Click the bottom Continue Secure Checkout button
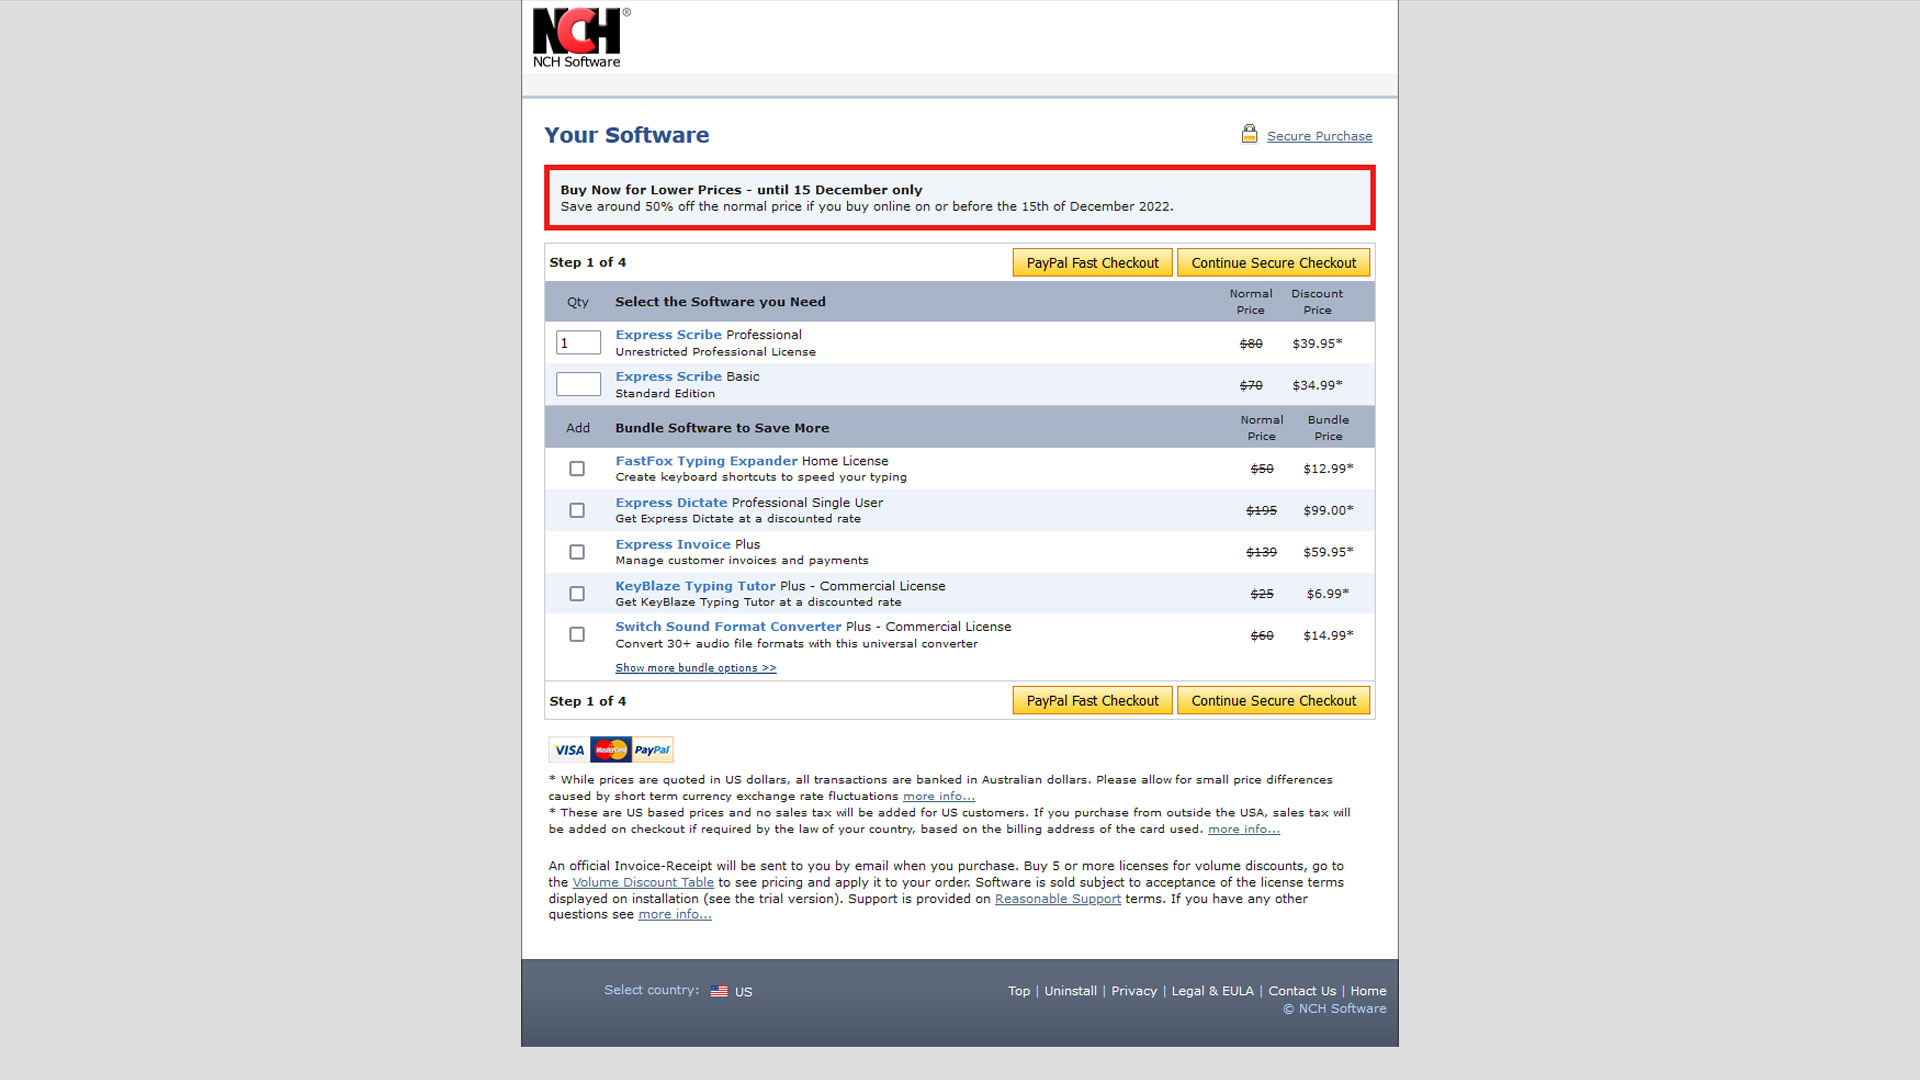The image size is (1920, 1080). tap(1274, 701)
